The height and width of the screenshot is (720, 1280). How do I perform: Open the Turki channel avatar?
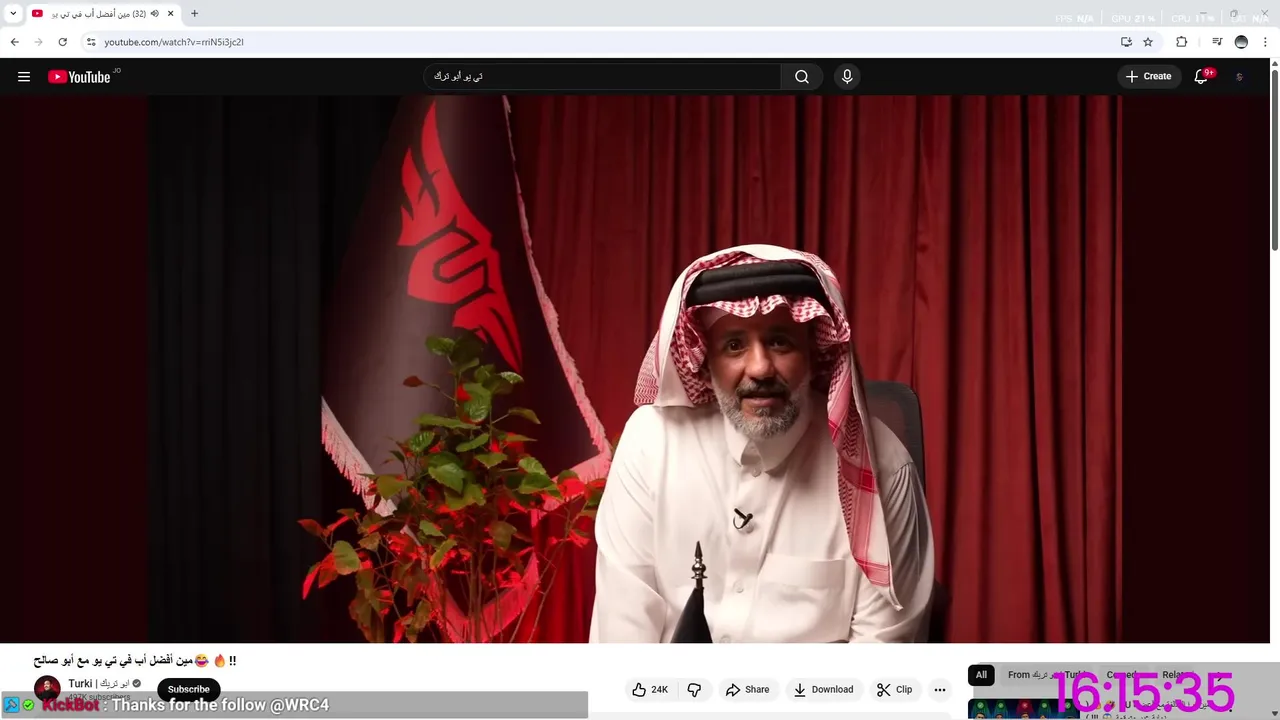(x=47, y=688)
